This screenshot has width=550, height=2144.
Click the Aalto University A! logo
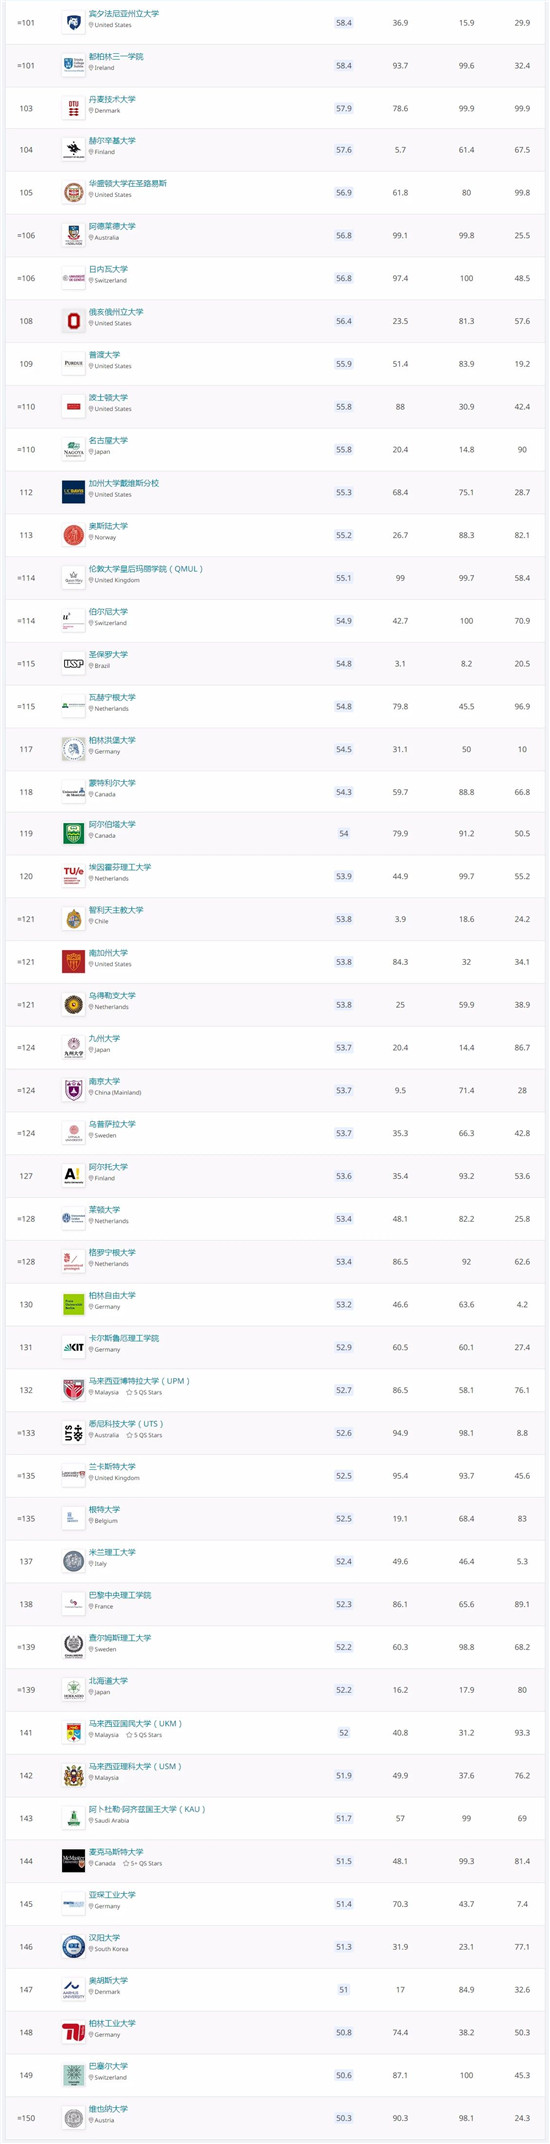[73, 1176]
